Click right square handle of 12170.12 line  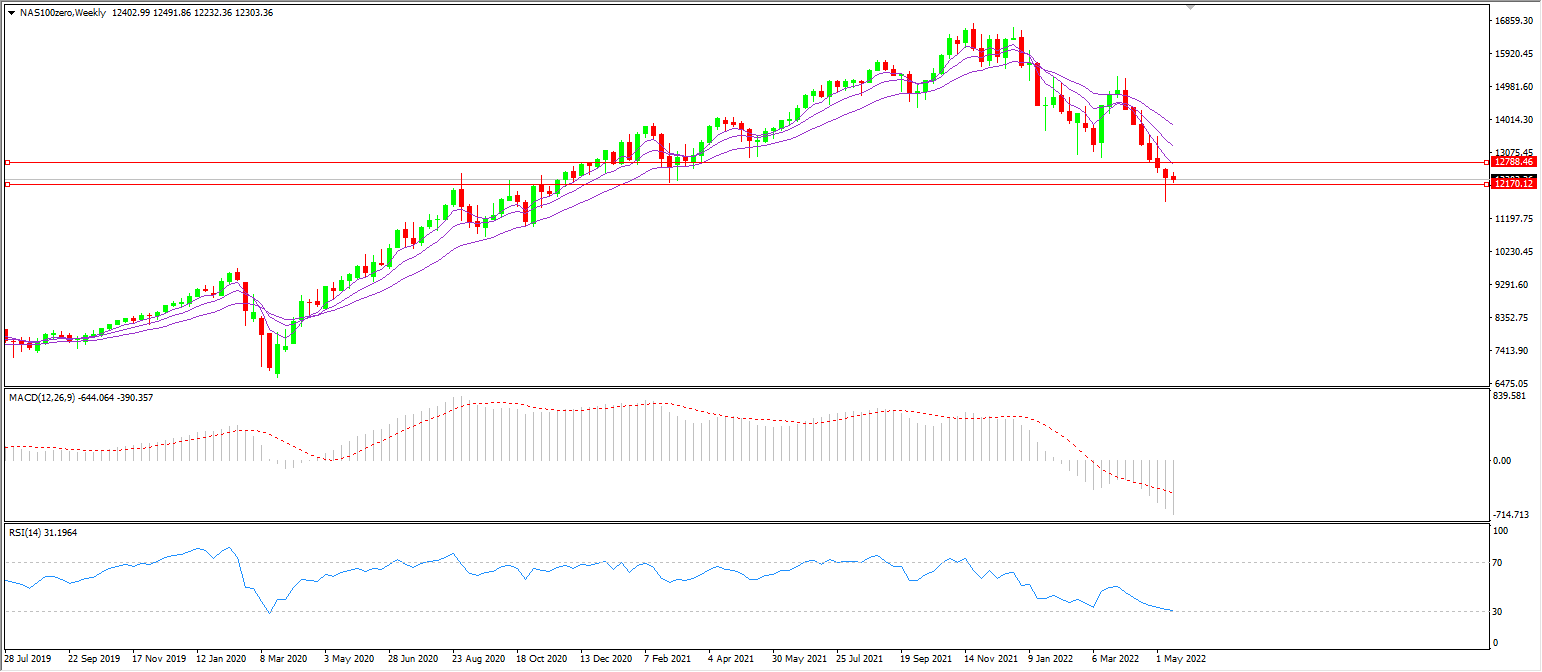(x=1486, y=185)
